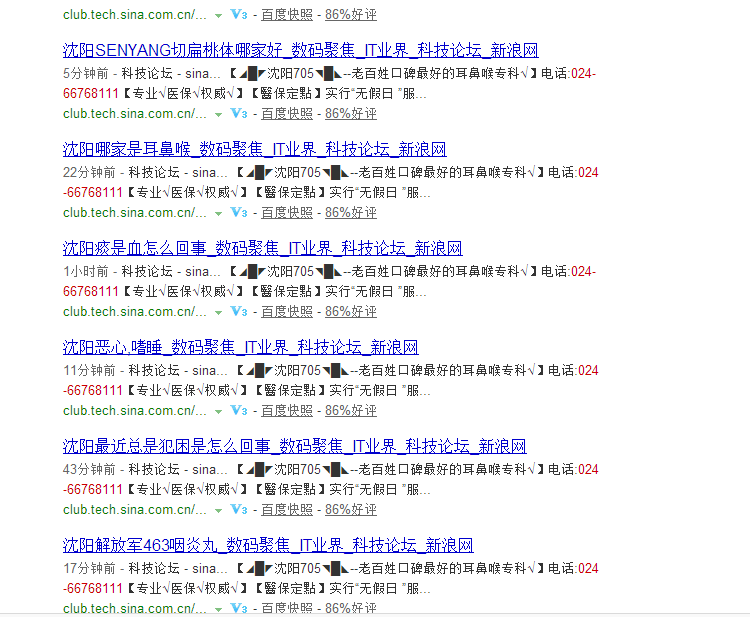750x617 pixels.
Task: View 86%好评 rating for 沈阳瘀是血怎么回事 result
Action: tap(351, 312)
